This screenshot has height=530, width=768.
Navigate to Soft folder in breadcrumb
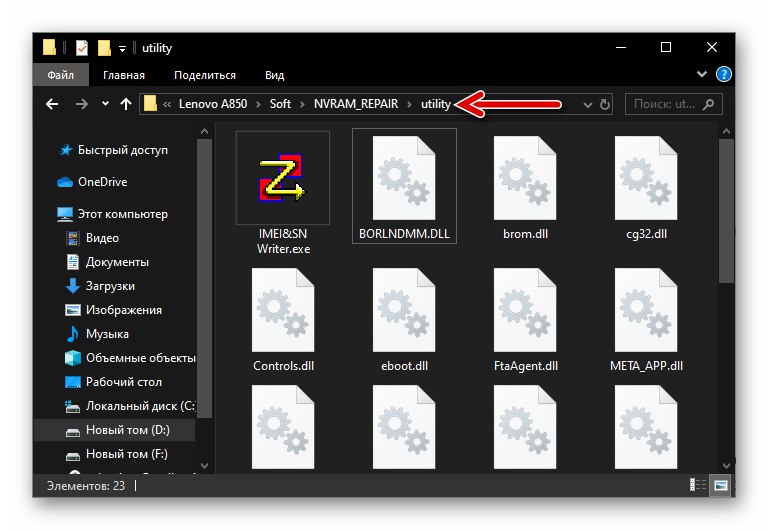280,104
